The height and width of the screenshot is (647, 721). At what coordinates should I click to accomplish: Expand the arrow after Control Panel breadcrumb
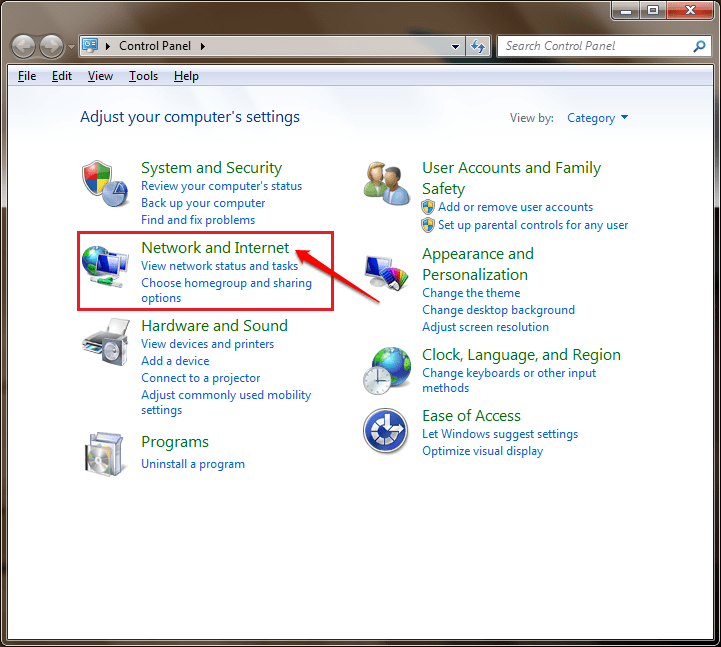click(202, 46)
